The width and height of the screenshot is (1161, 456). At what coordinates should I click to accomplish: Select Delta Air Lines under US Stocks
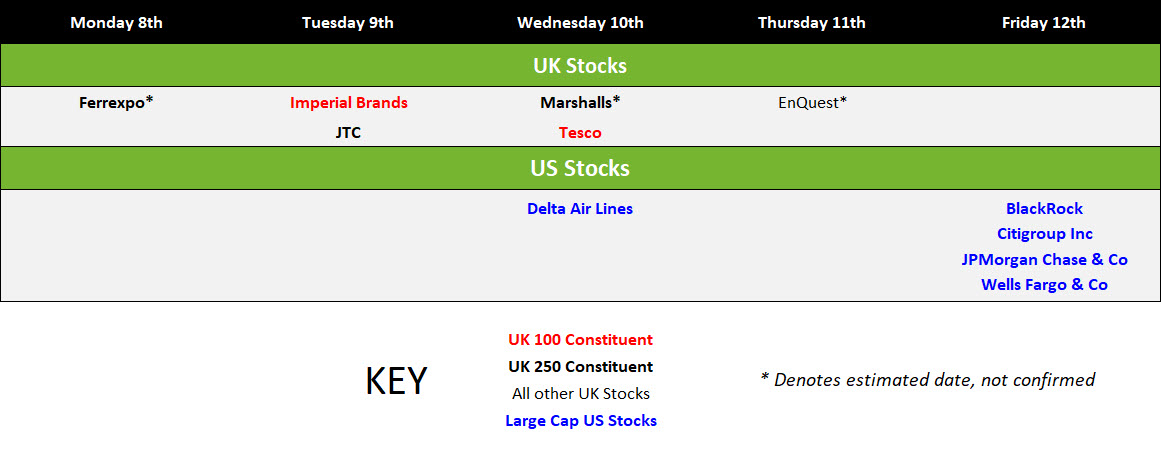(x=580, y=209)
